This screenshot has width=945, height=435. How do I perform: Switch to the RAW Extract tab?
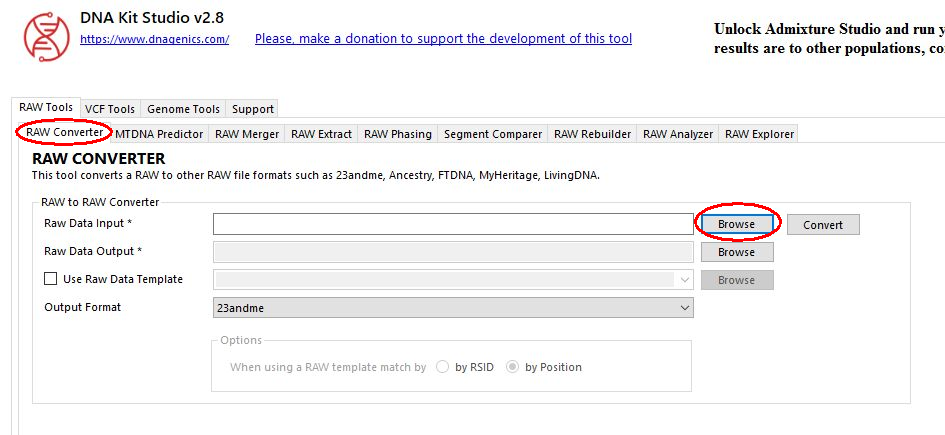(x=321, y=134)
